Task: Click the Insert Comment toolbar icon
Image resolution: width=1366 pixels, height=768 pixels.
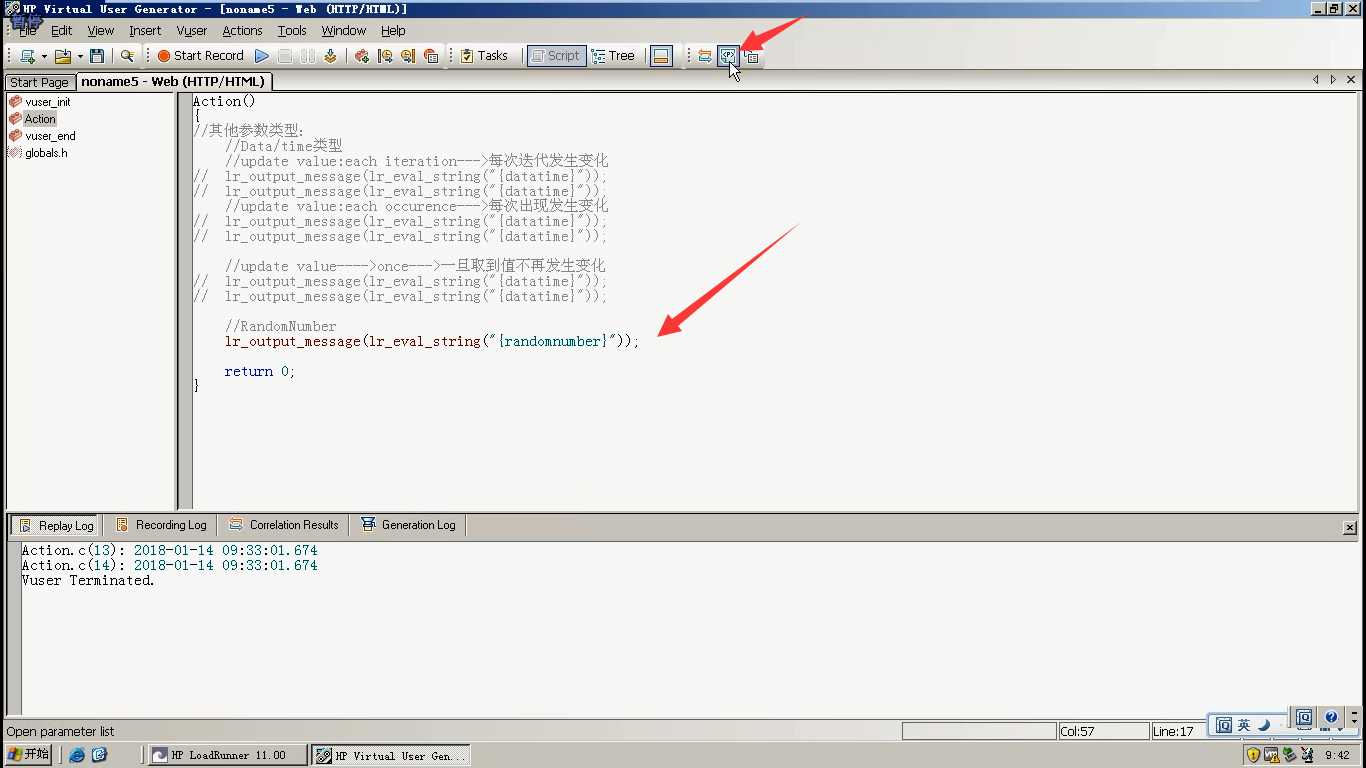Action: click(431, 56)
